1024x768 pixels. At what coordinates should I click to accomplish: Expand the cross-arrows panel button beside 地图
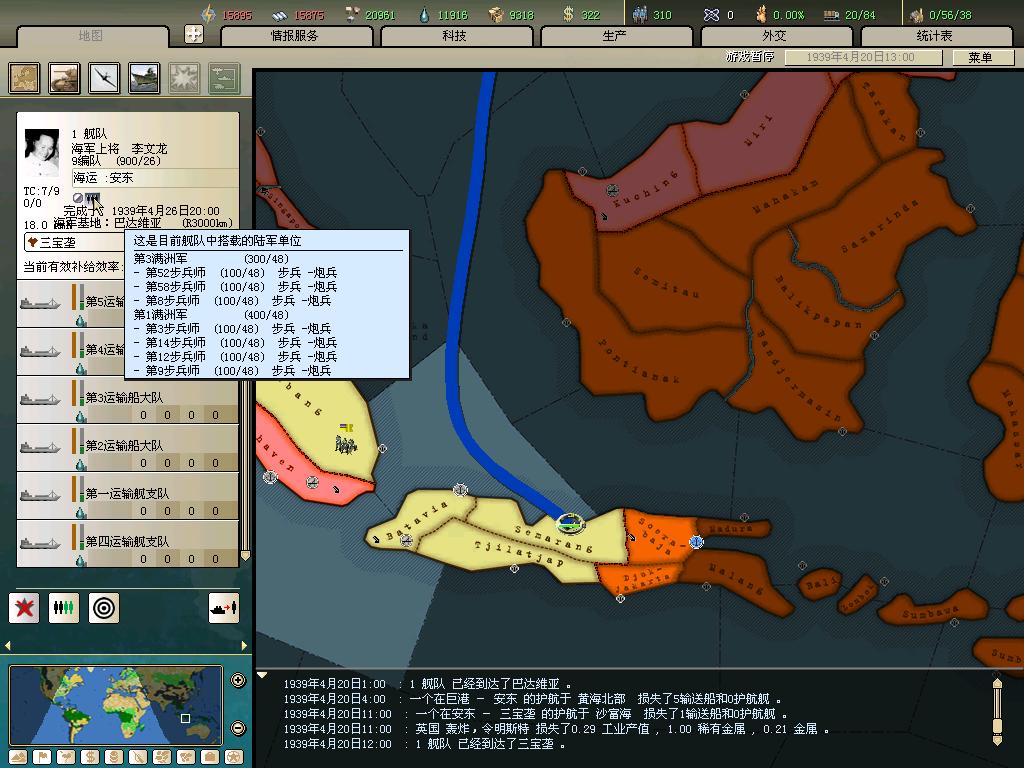(194, 35)
